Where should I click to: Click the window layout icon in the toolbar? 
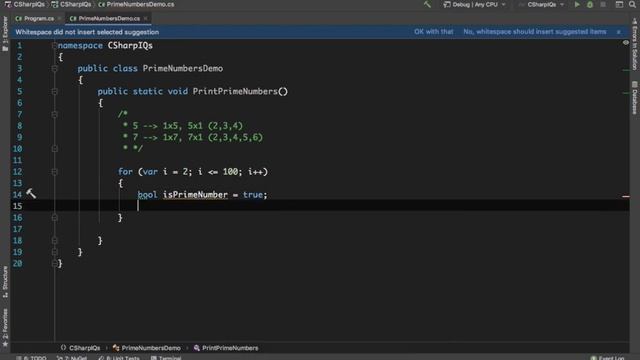[x=619, y=4]
